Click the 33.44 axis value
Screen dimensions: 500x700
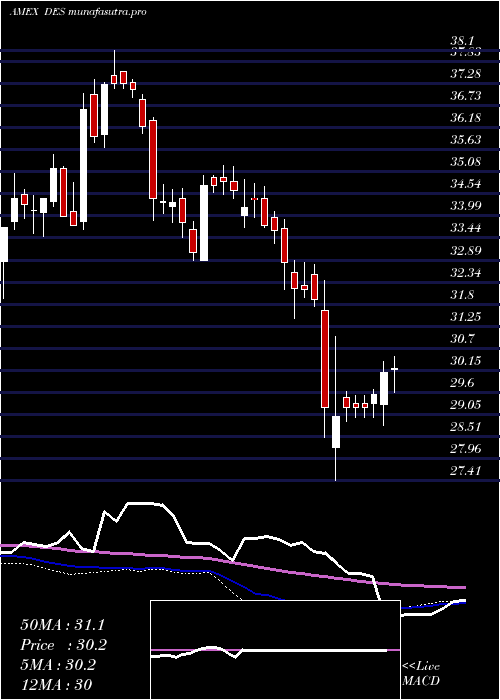tap(465, 228)
